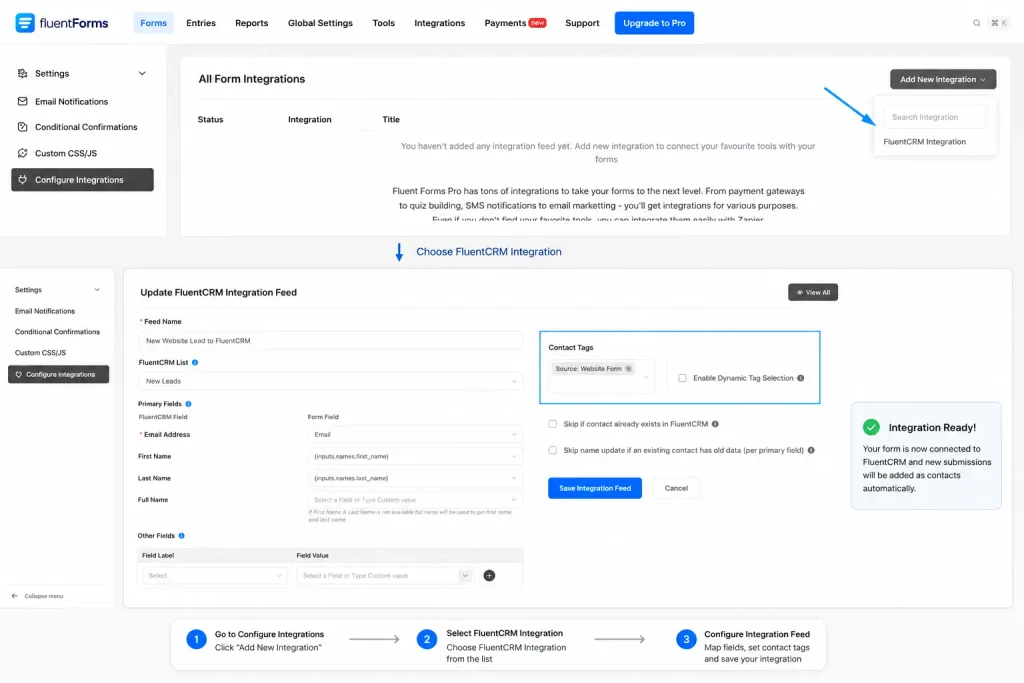This screenshot has width=1024, height=683.
Task: Go to the Entries menu
Action: tap(200, 23)
